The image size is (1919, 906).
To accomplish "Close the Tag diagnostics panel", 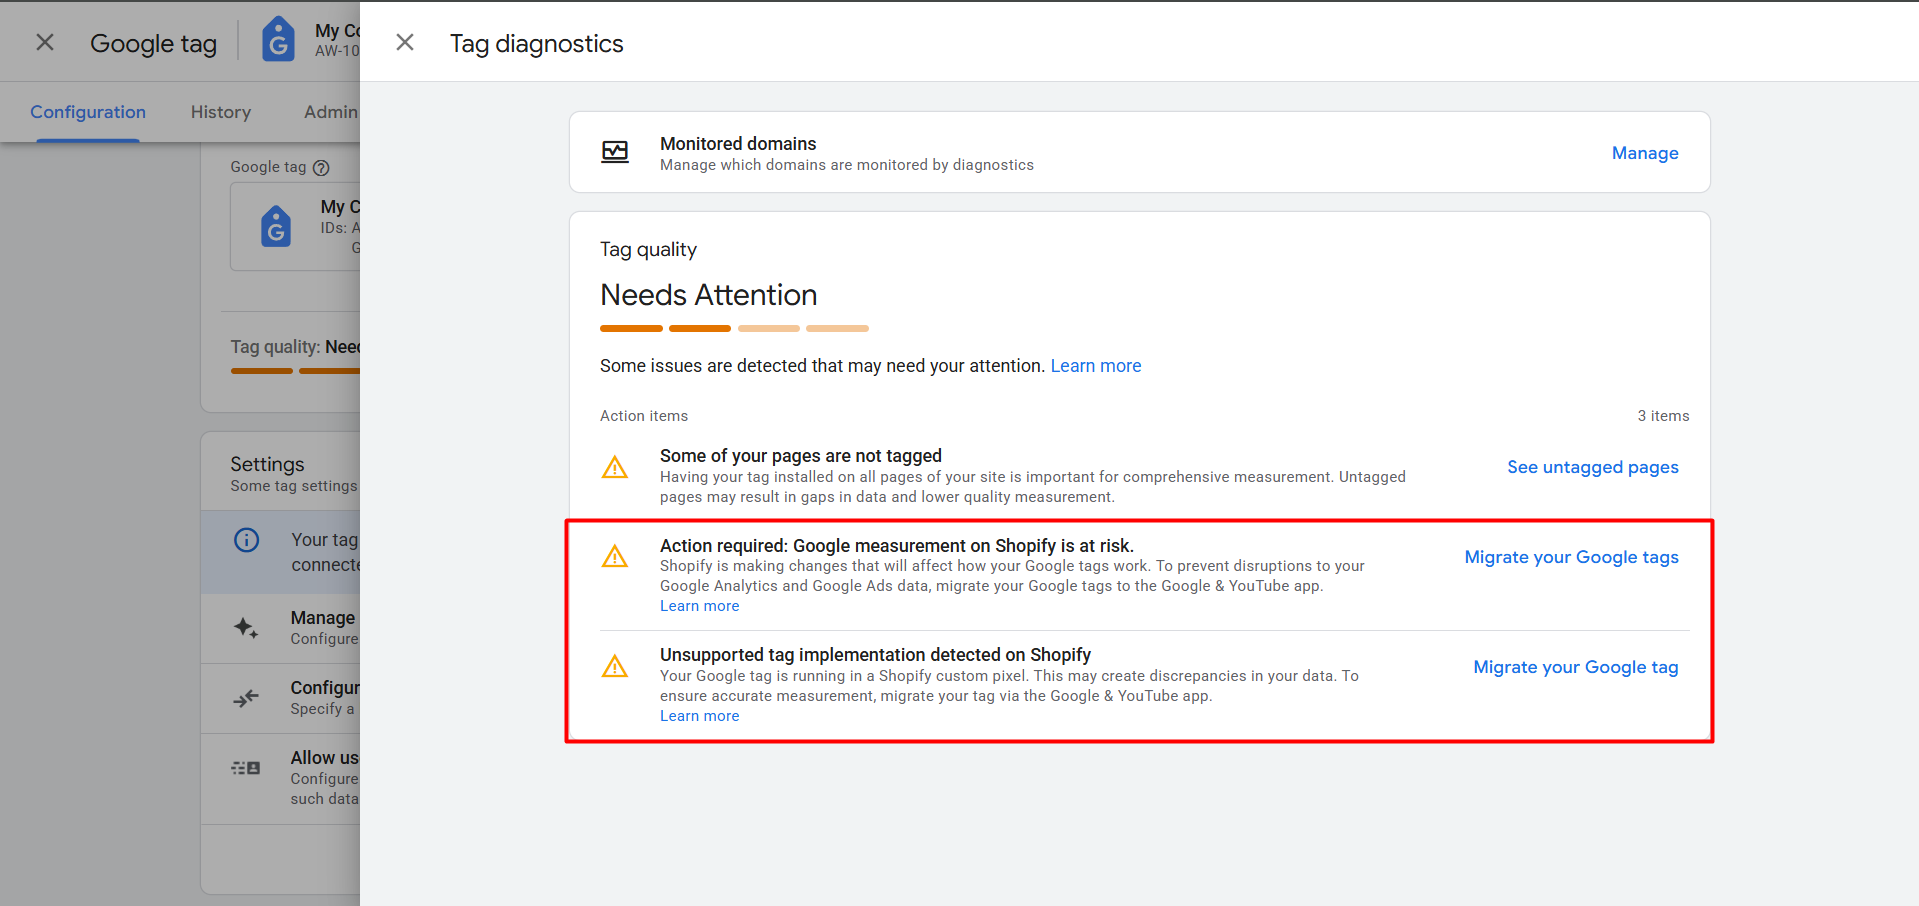I will pos(405,42).
